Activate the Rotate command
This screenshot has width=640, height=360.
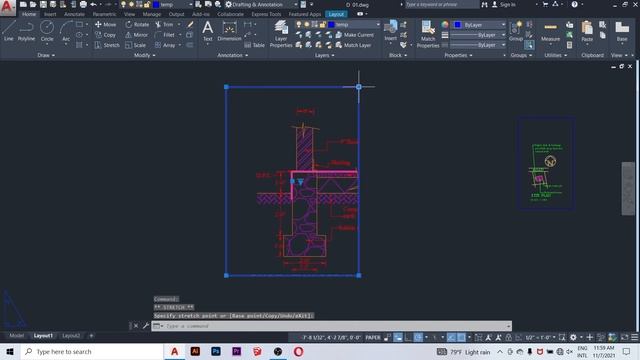coord(137,24)
